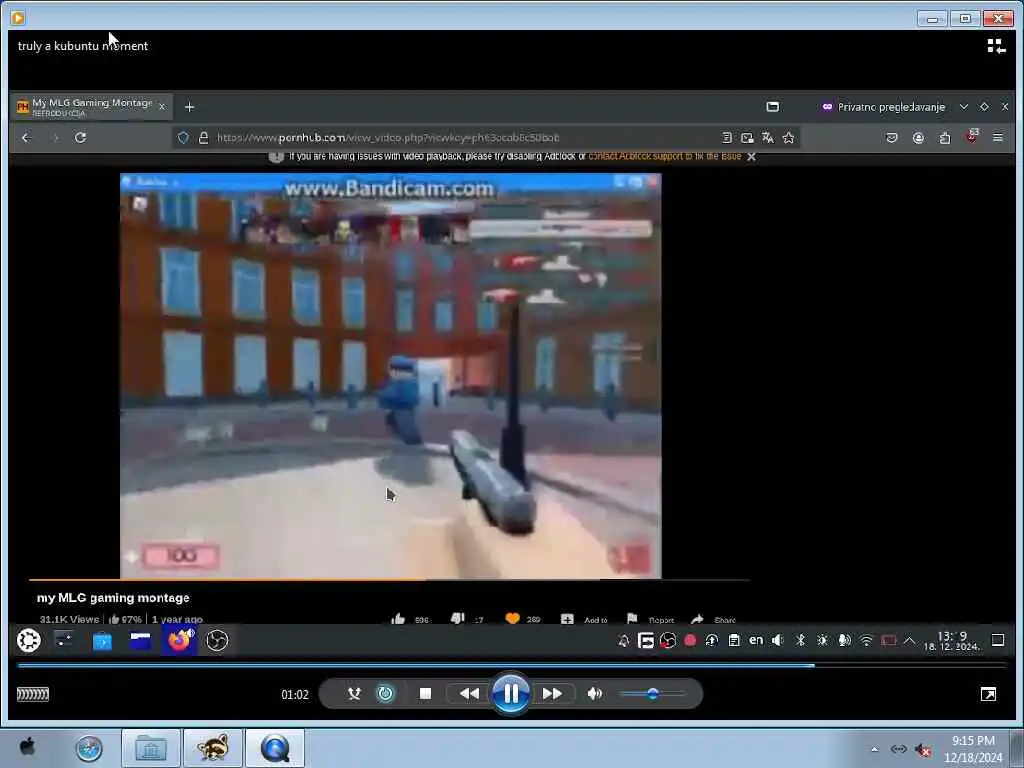1024x768 pixels.
Task: Click the Firefox back arrow
Action: (26, 138)
